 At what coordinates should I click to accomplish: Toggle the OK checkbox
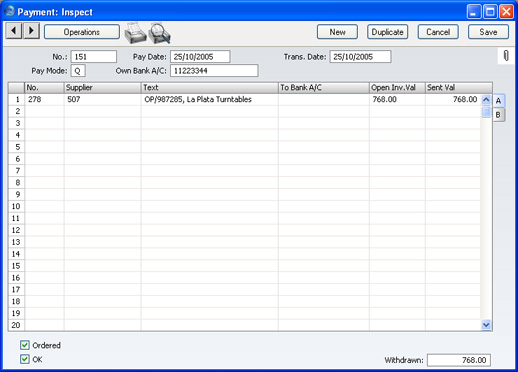click(25, 359)
